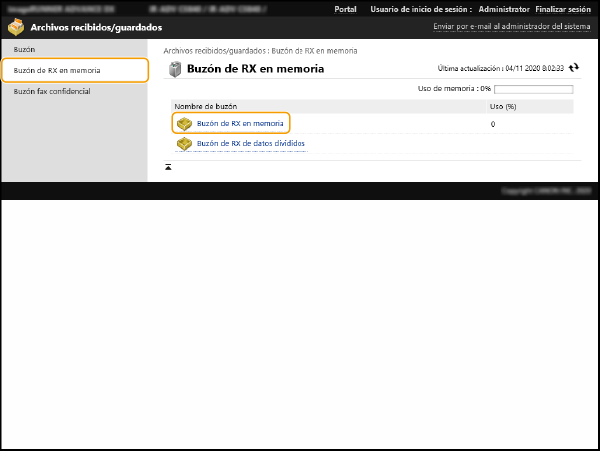This screenshot has height=451, width=600.
Task: Click the Archivos recibidos/guardados header box icon
Action: click(17, 27)
